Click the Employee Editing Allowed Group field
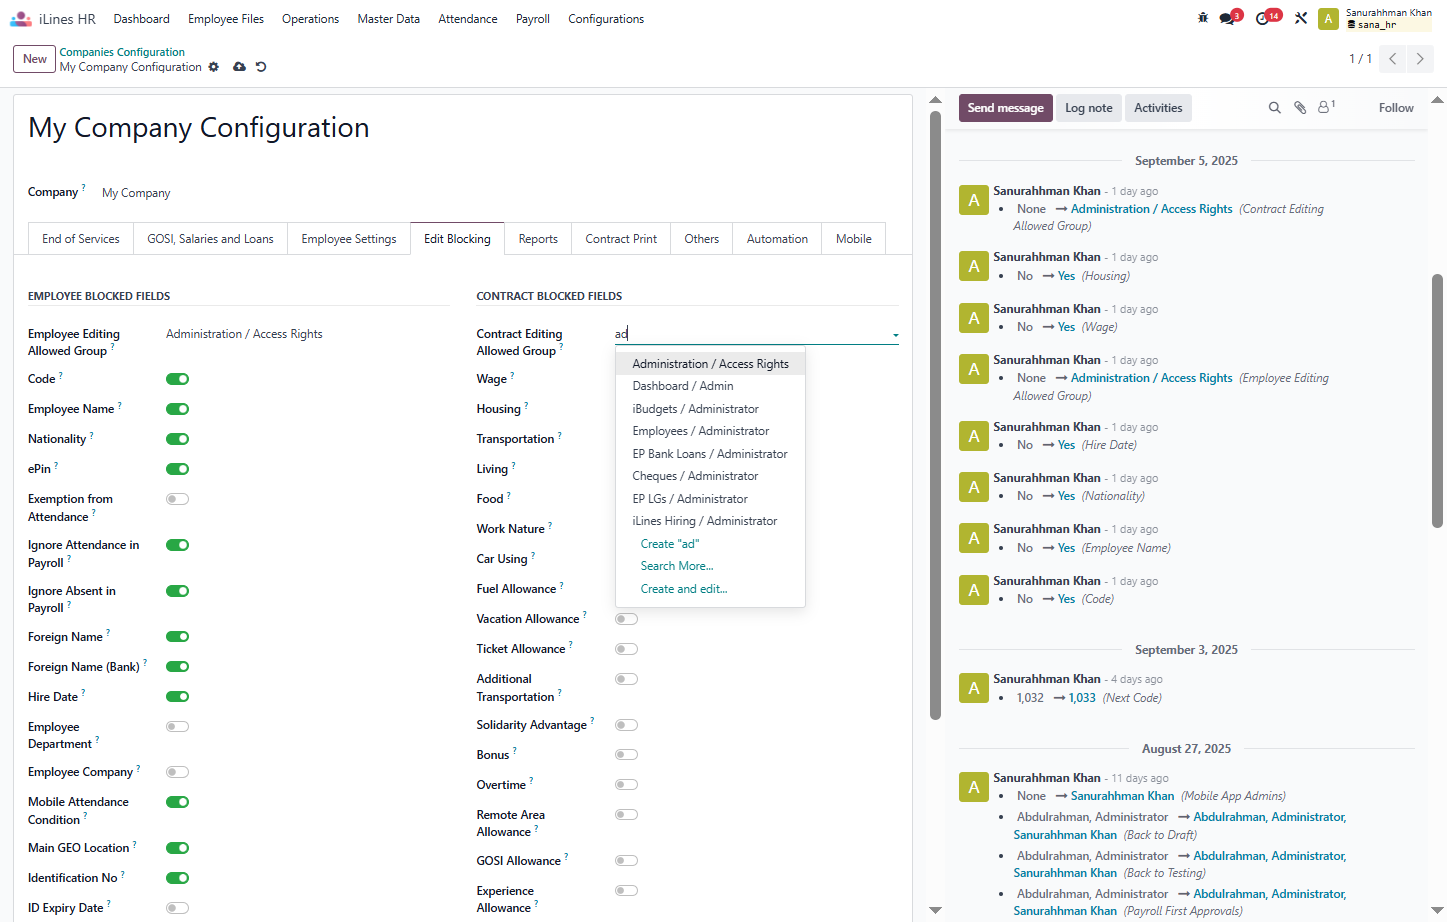 307,334
